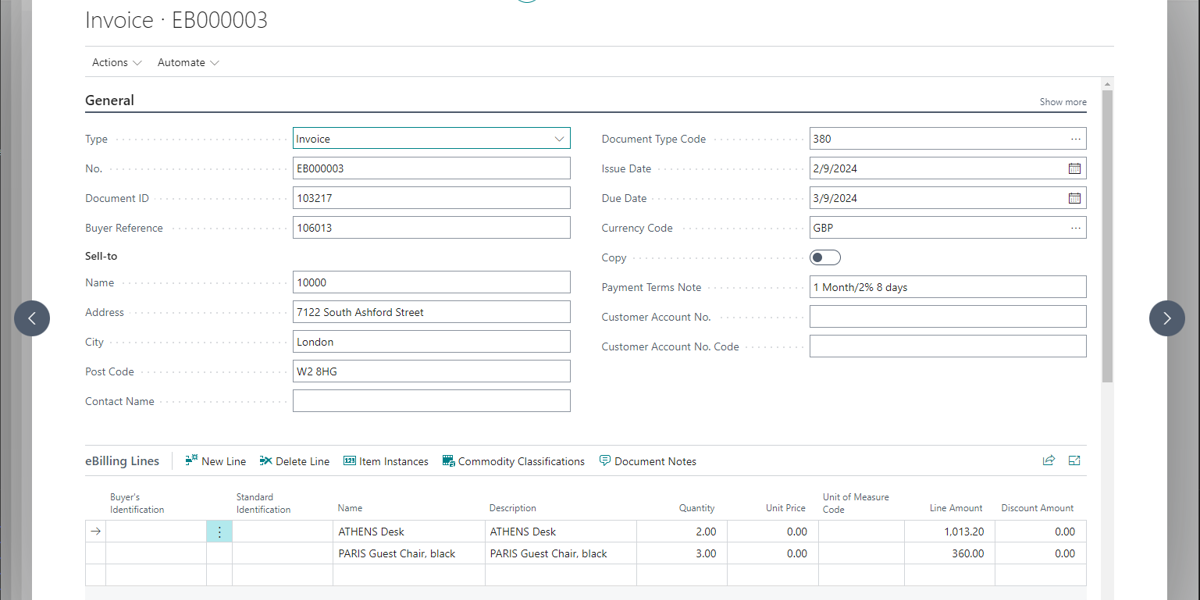The height and width of the screenshot is (600, 1200).
Task: Open the Document Type Code lookup
Action: [x=1075, y=139]
